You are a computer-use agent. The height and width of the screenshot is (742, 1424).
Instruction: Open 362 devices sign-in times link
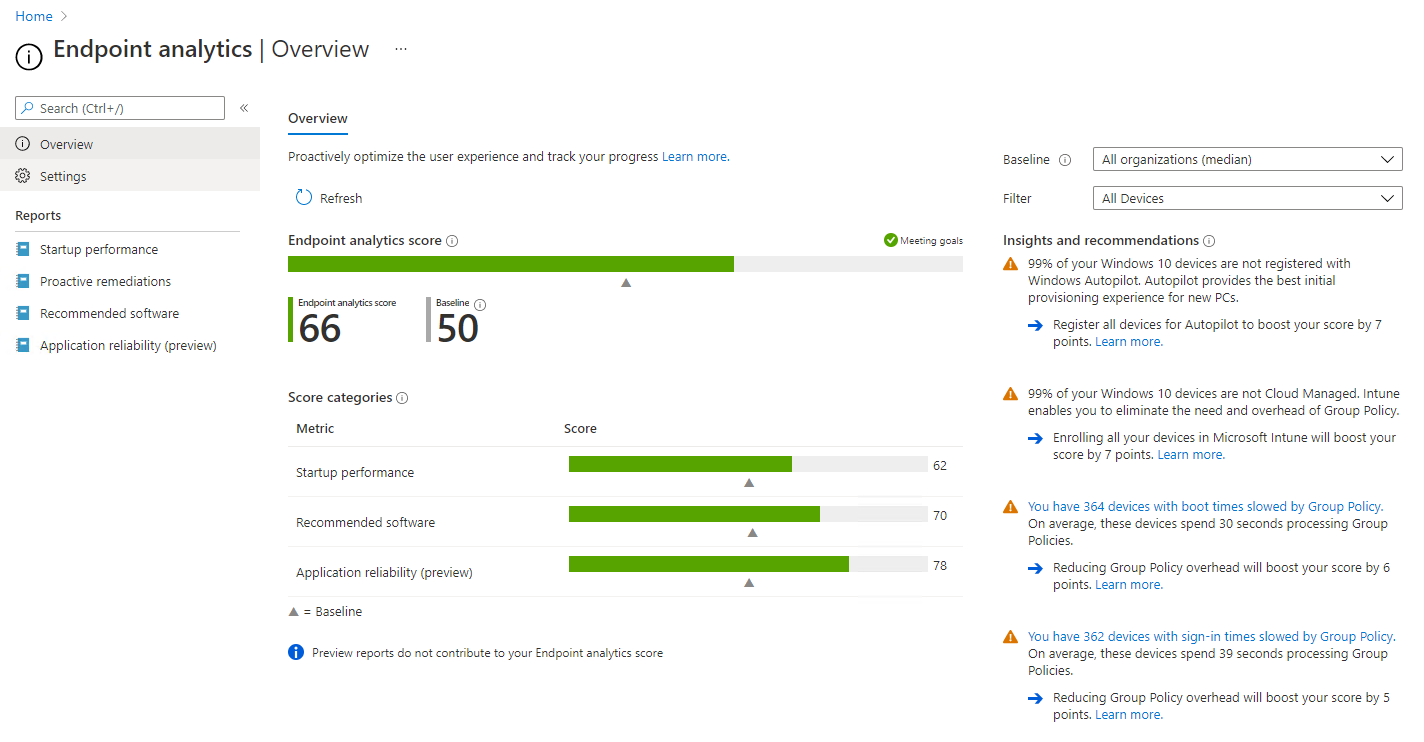[1210, 637]
